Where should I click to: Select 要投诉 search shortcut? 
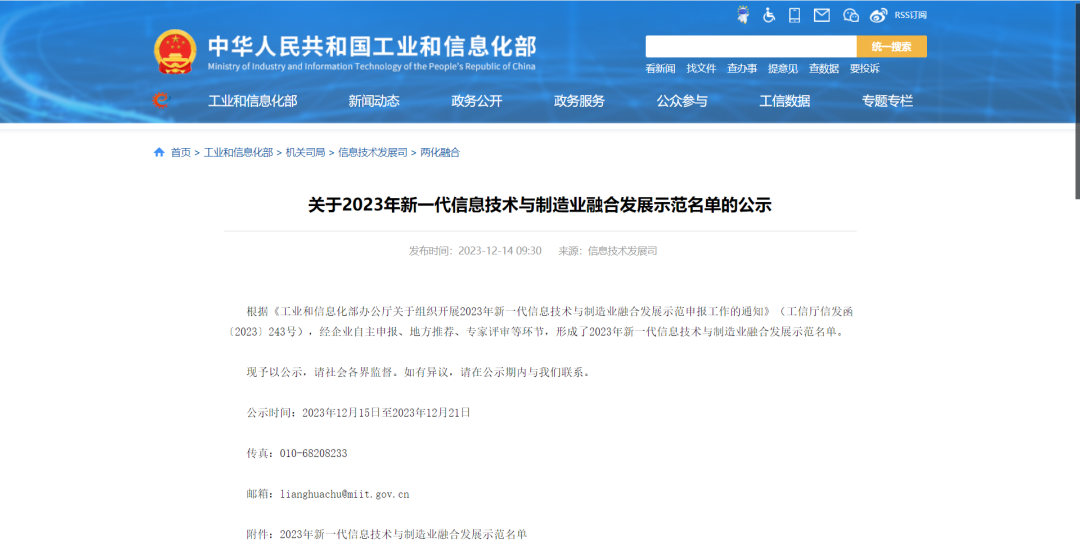(864, 68)
